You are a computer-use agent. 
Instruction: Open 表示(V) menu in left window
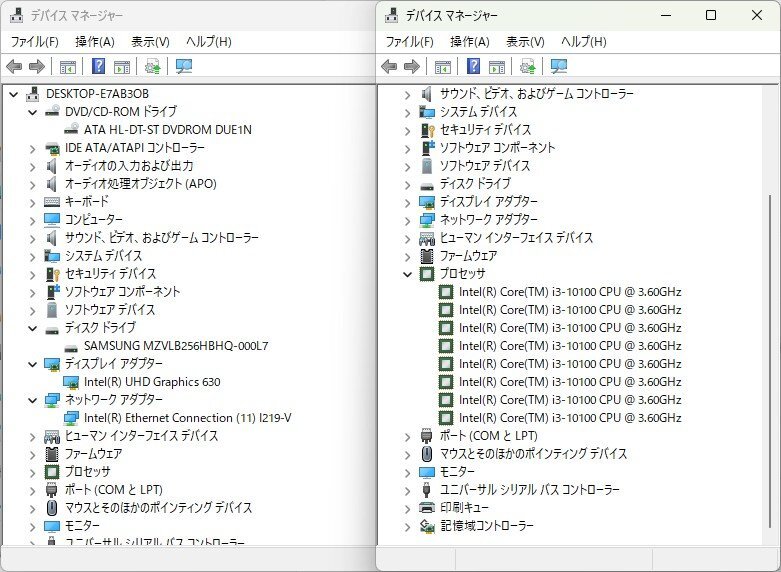pos(150,41)
